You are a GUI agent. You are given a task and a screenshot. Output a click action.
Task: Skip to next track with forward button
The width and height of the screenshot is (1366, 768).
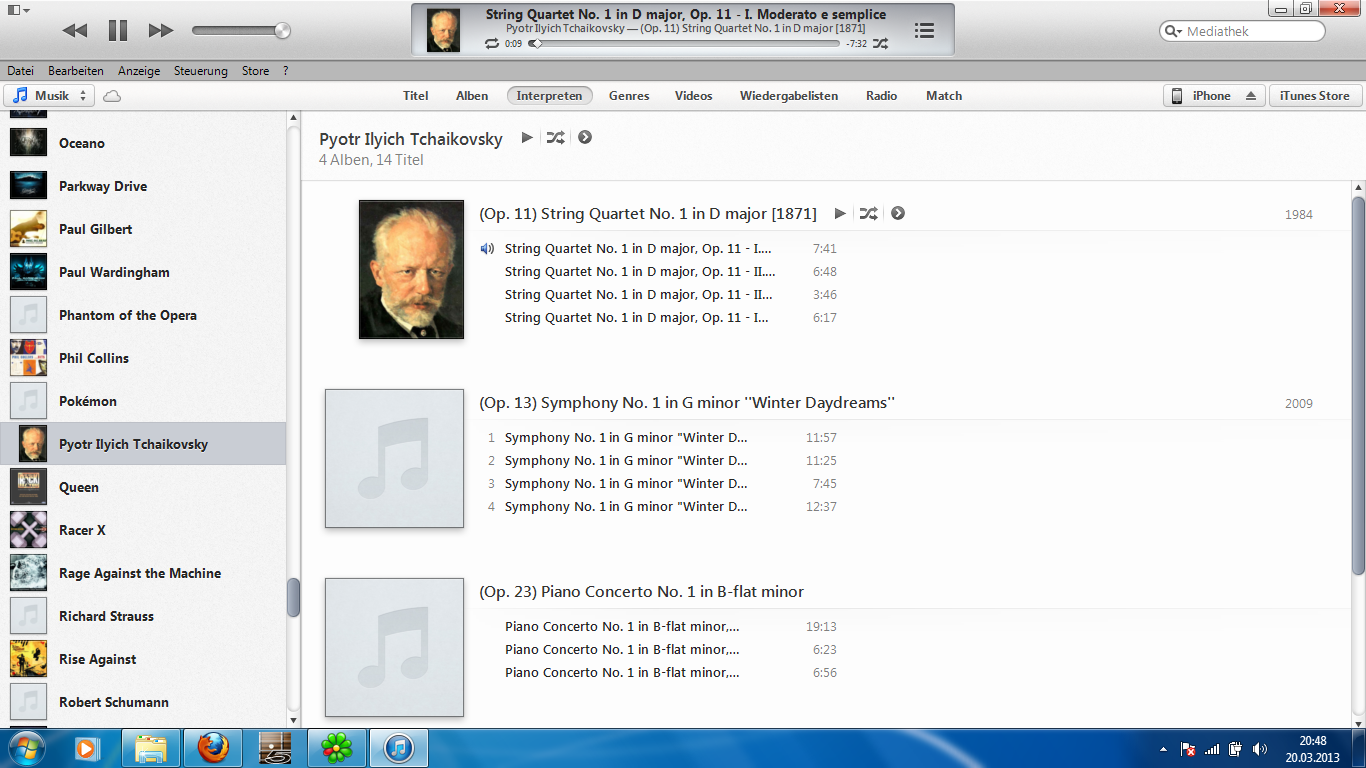pyautogui.click(x=161, y=31)
